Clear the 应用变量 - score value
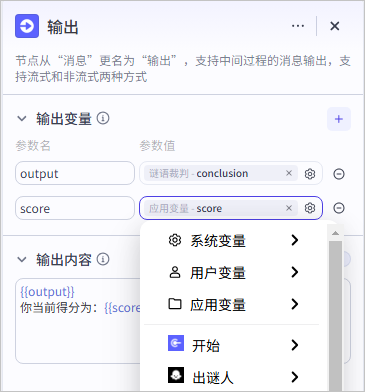Viewport: 365px width, 392px height. tap(289, 208)
